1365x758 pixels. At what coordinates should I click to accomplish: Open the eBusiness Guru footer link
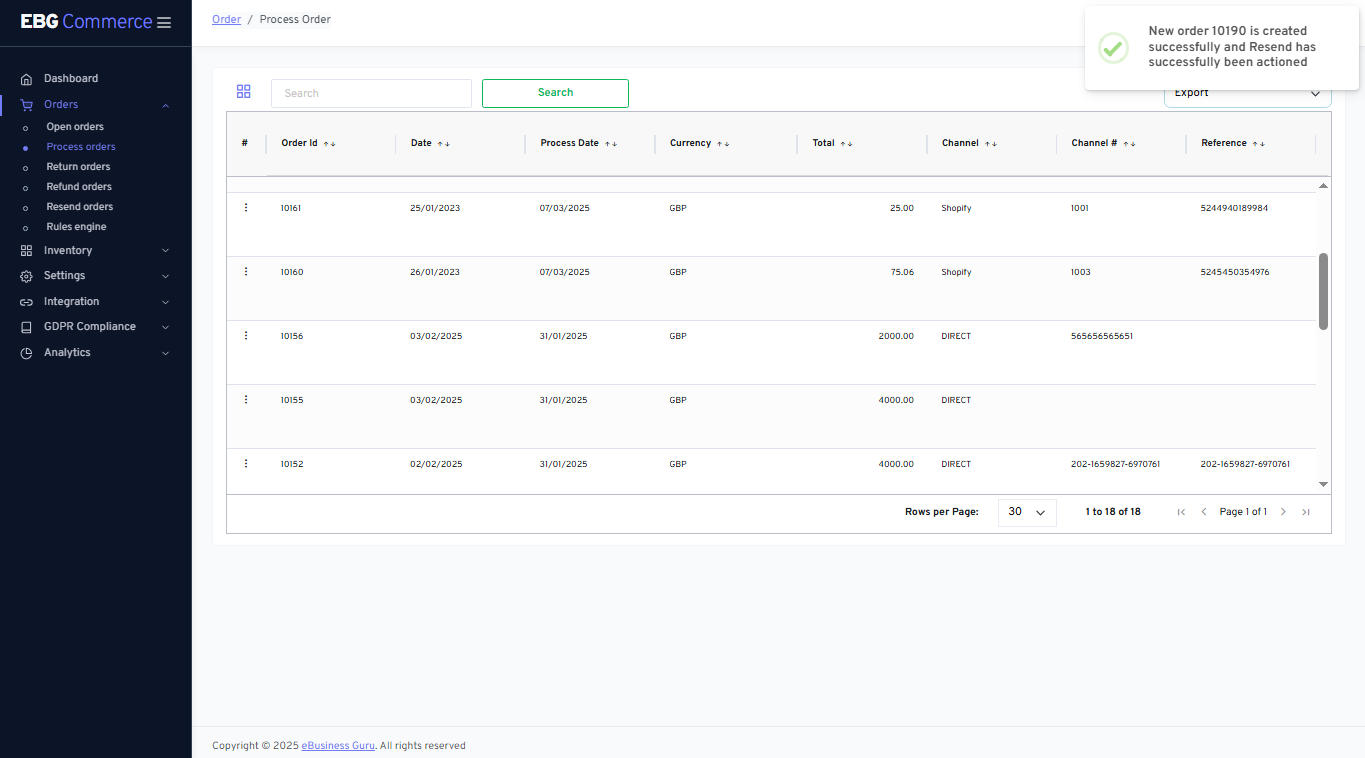pyautogui.click(x=338, y=746)
